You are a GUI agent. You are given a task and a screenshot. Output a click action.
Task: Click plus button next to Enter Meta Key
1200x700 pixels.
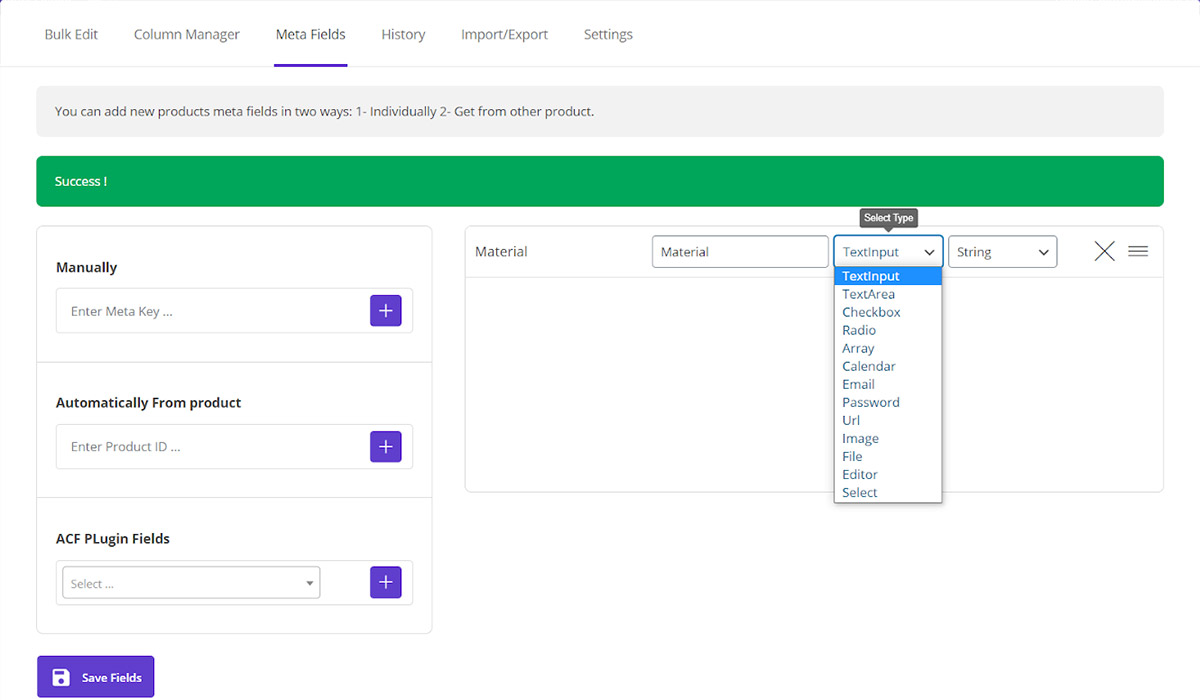click(x=385, y=311)
